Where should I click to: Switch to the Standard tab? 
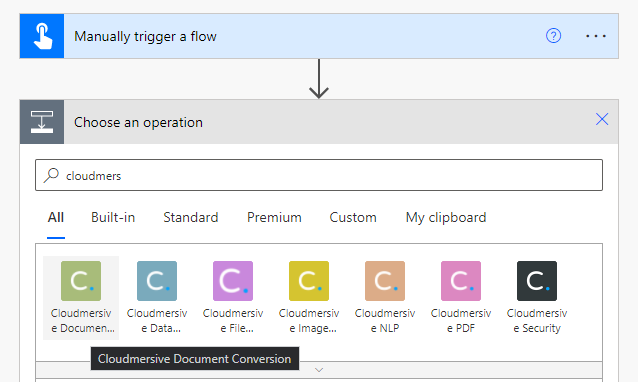coord(191,217)
